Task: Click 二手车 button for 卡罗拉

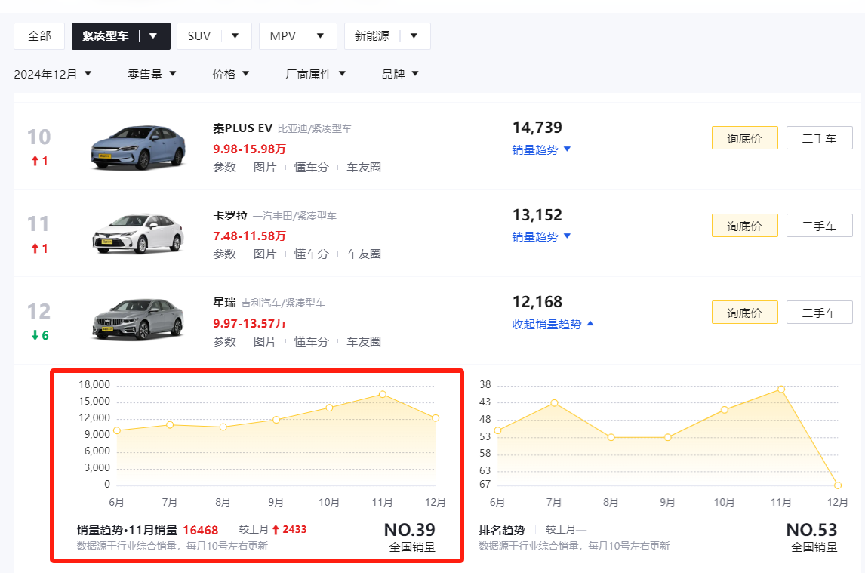Action: pyautogui.click(x=819, y=226)
